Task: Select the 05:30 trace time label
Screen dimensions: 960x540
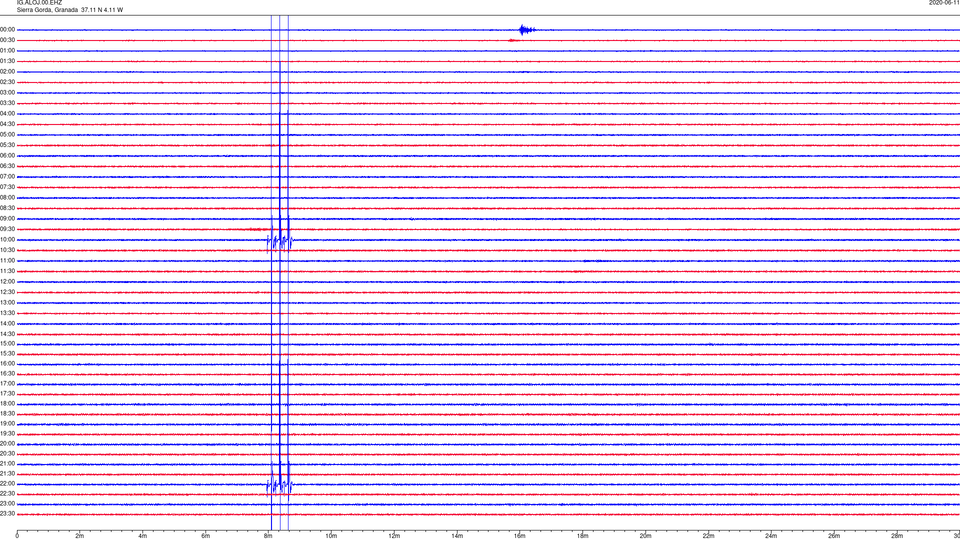Action: tap(7, 145)
